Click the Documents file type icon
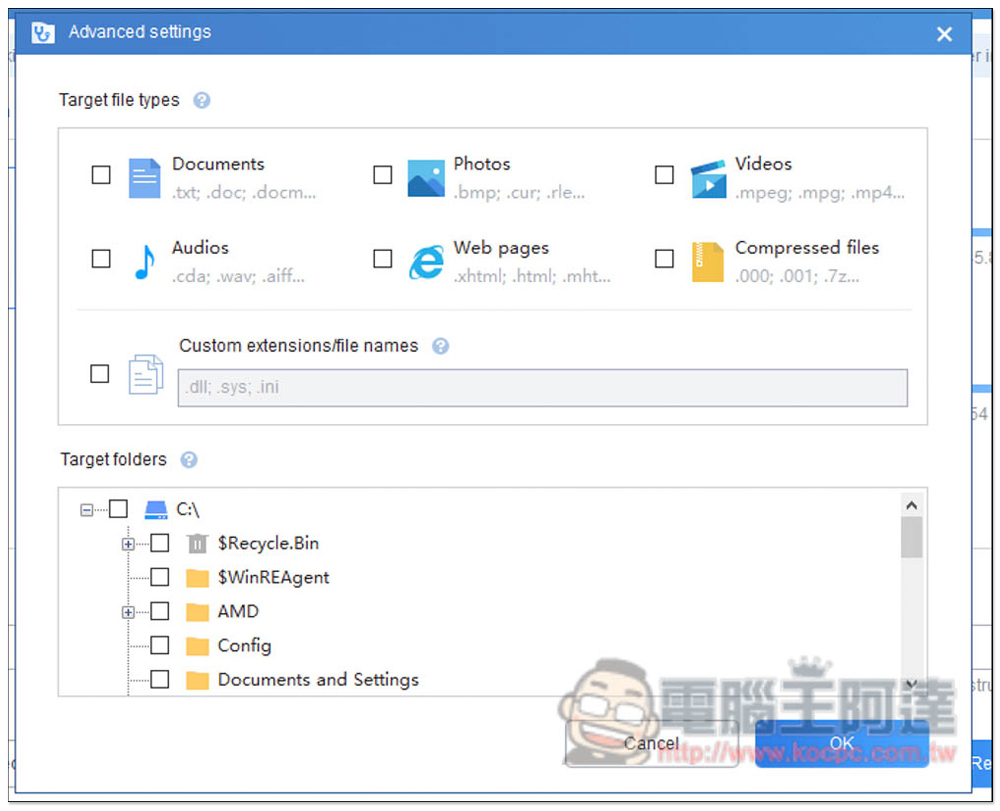The image size is (1000, 811). pos(144,179)
